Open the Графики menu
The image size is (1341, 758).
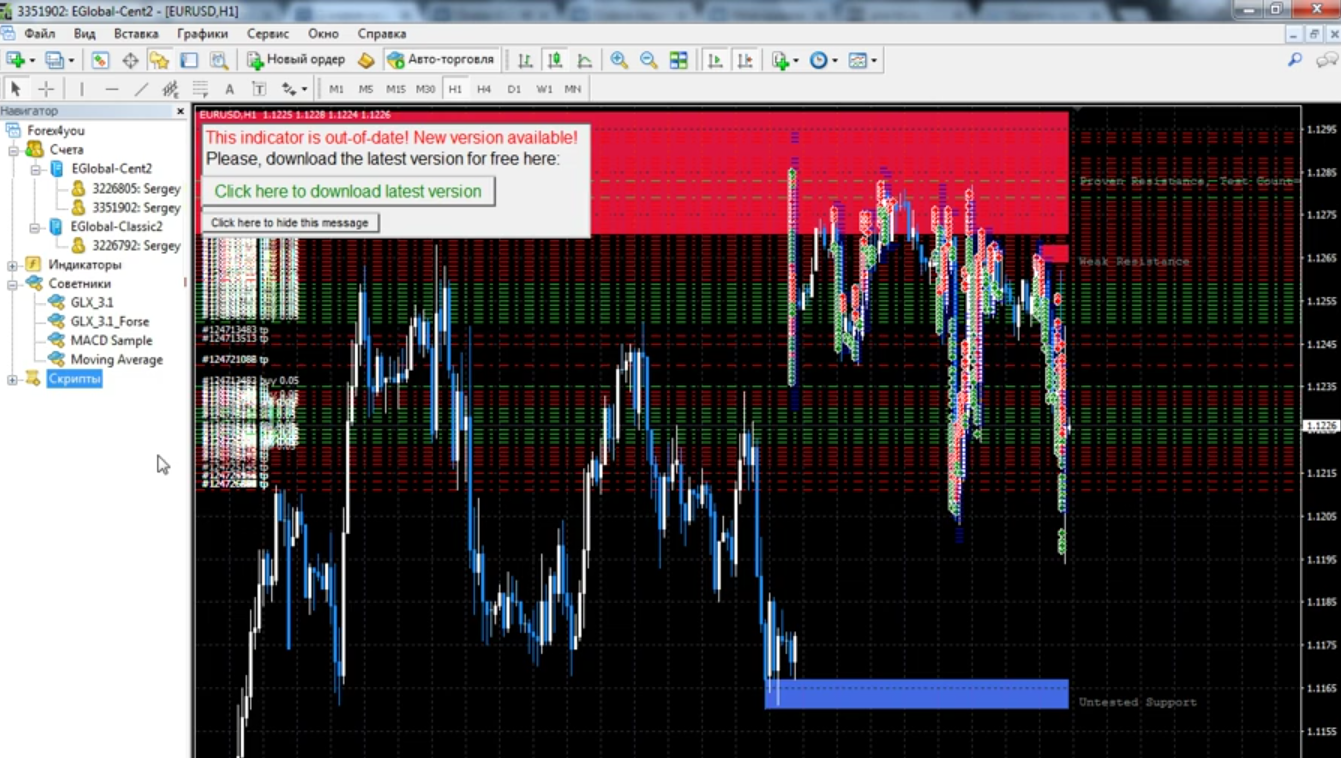coord(203,34)
